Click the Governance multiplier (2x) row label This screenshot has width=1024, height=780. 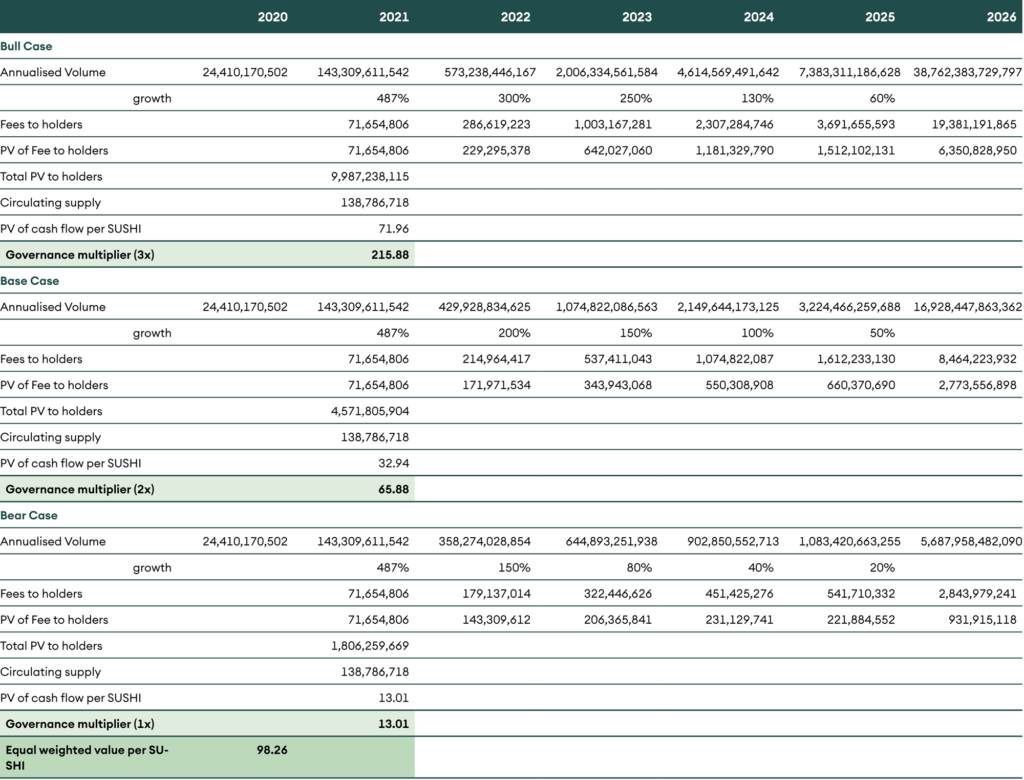[x=80, y=489]
